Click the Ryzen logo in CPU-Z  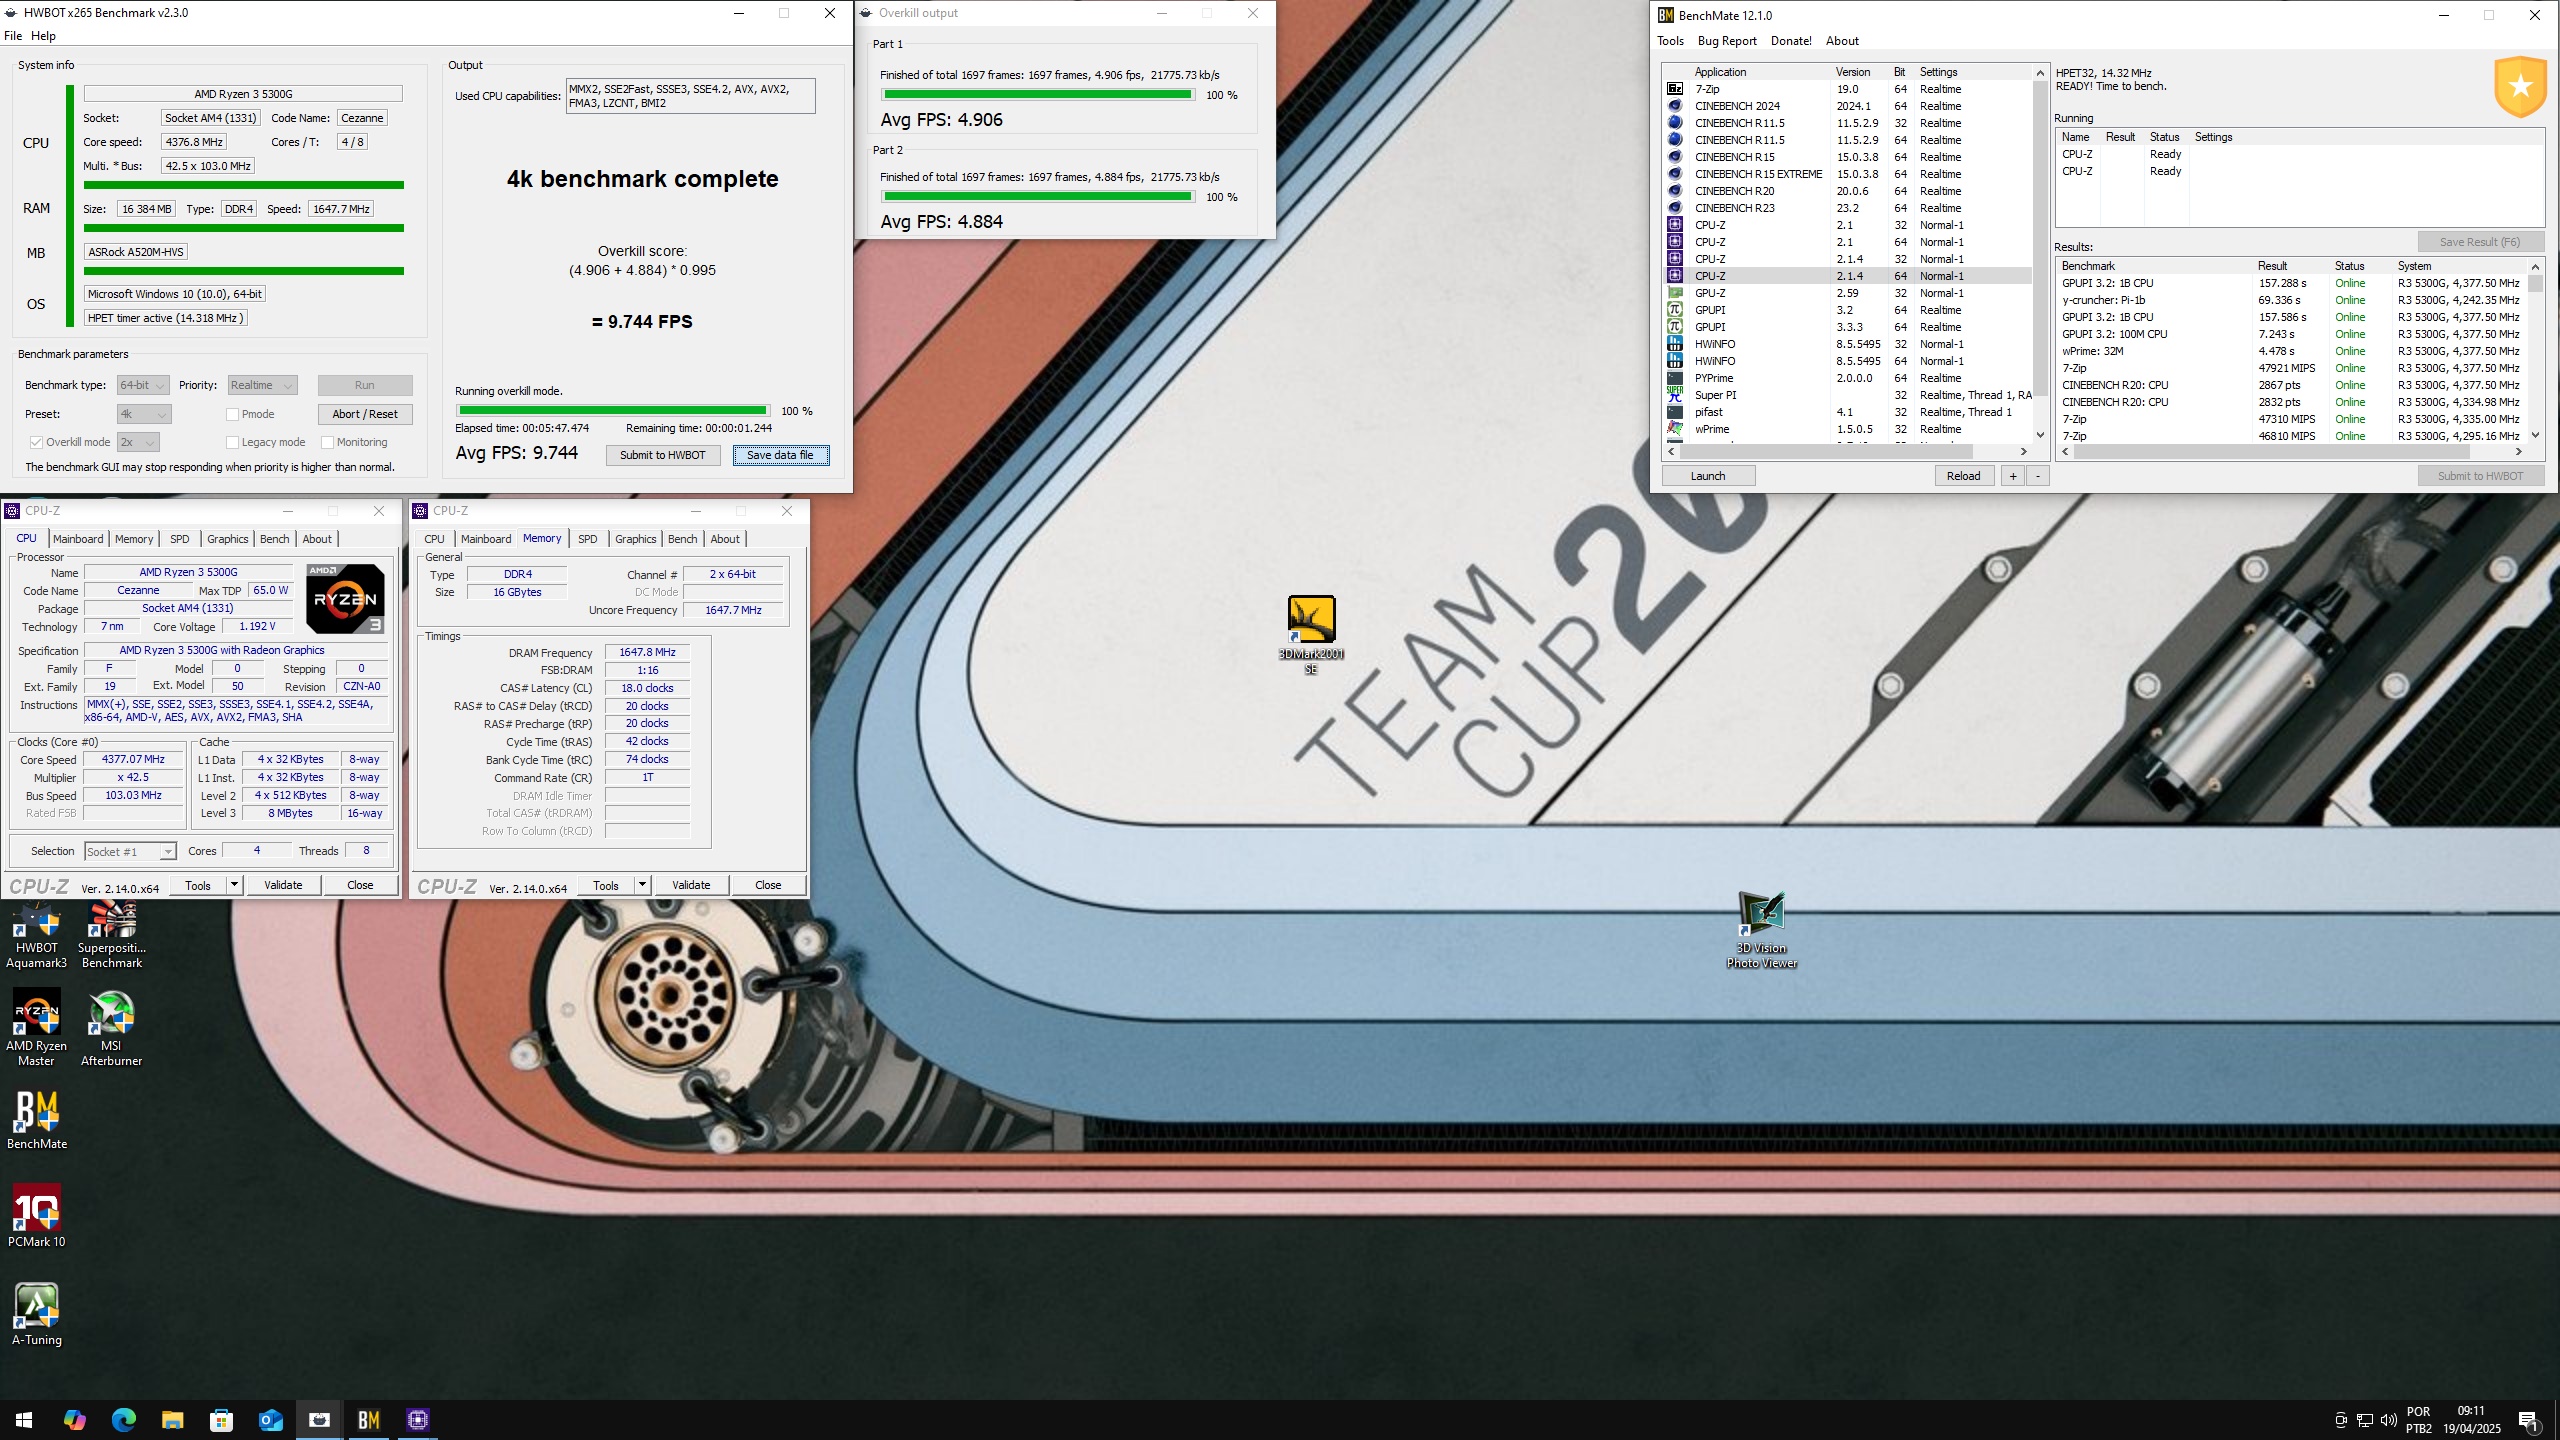click(x=345, y=599)
